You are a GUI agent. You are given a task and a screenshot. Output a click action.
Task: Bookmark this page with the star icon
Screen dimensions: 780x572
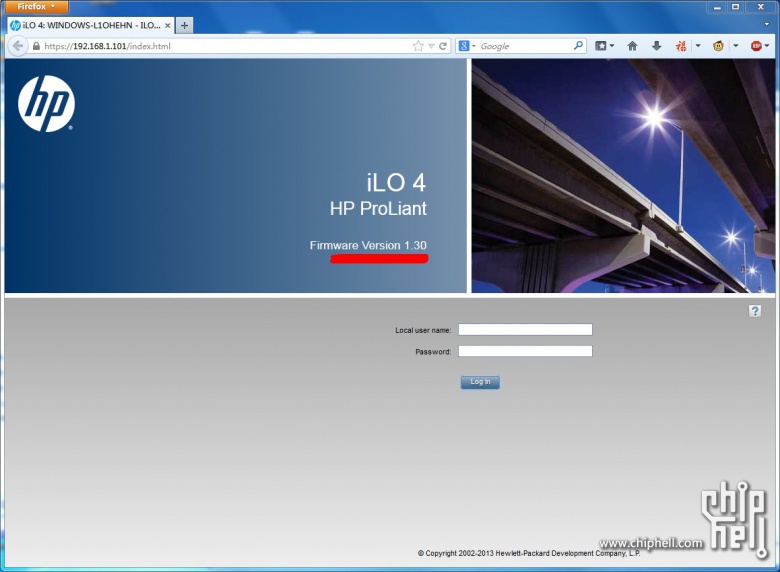pyautogui.click(x=418, y=46)
